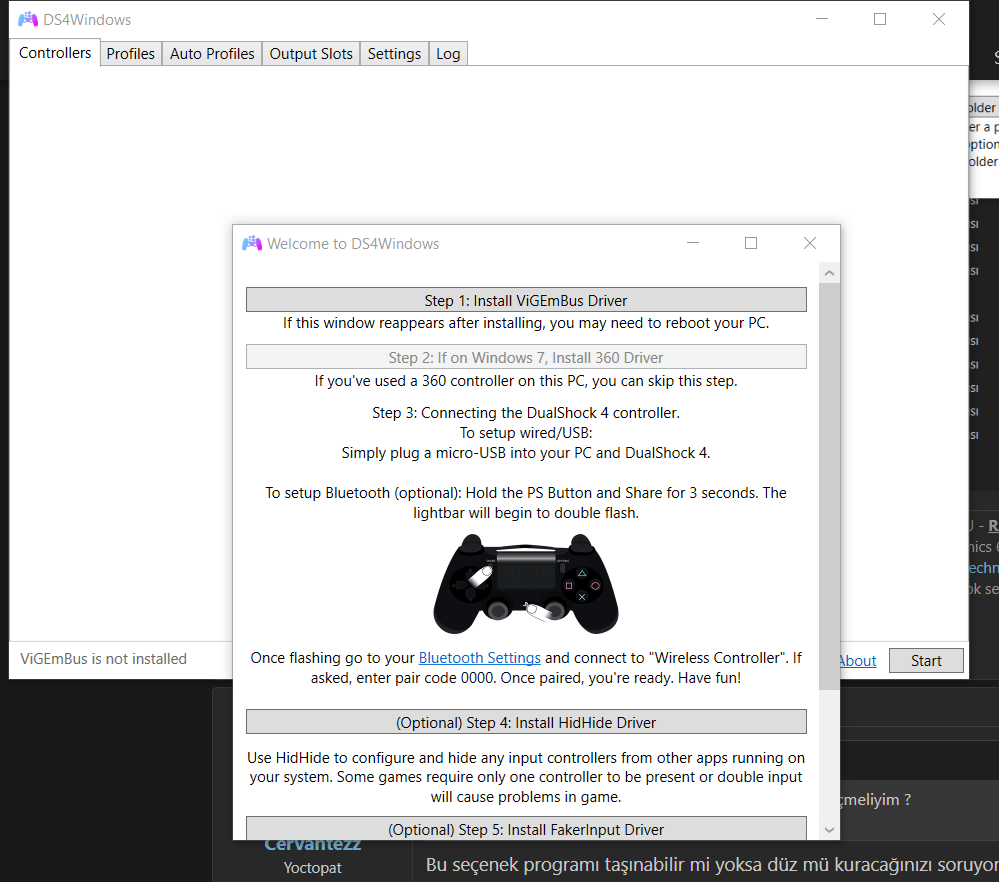The image size is (999, 882).
Task: Open the Bluetooth Settings link
Action: coord(480,658)
